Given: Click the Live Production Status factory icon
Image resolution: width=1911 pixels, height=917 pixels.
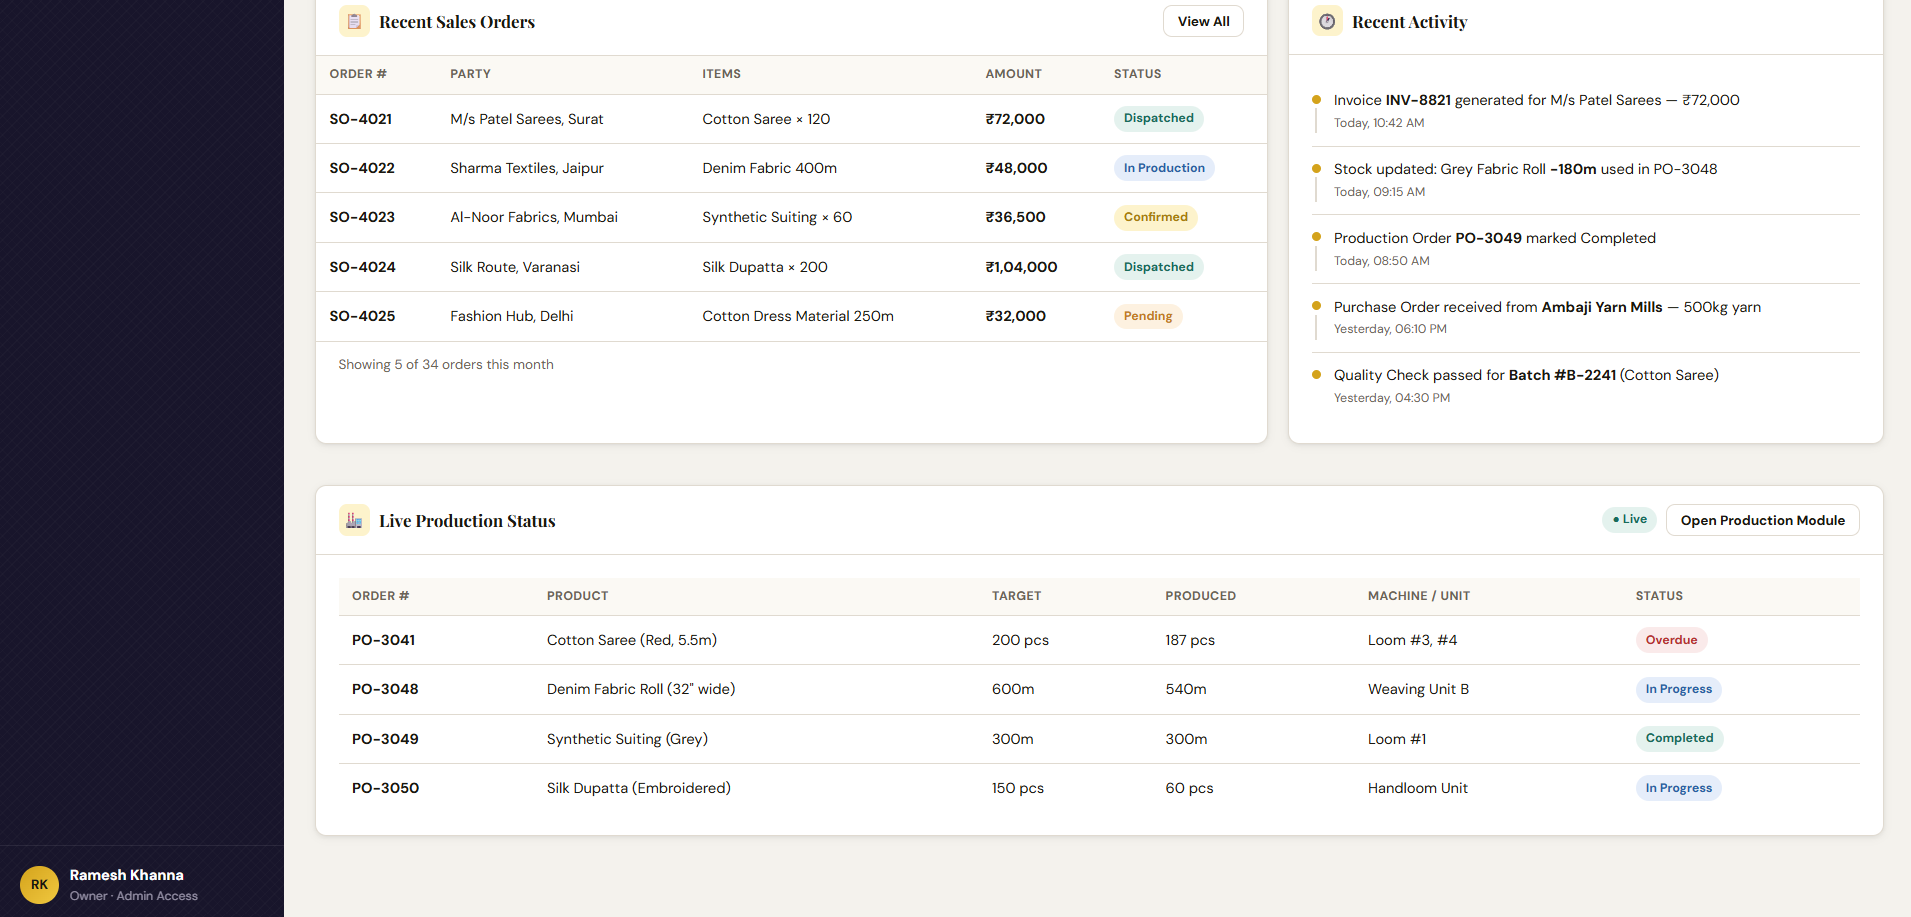Looking at the screenshot, I should [354, 520].
